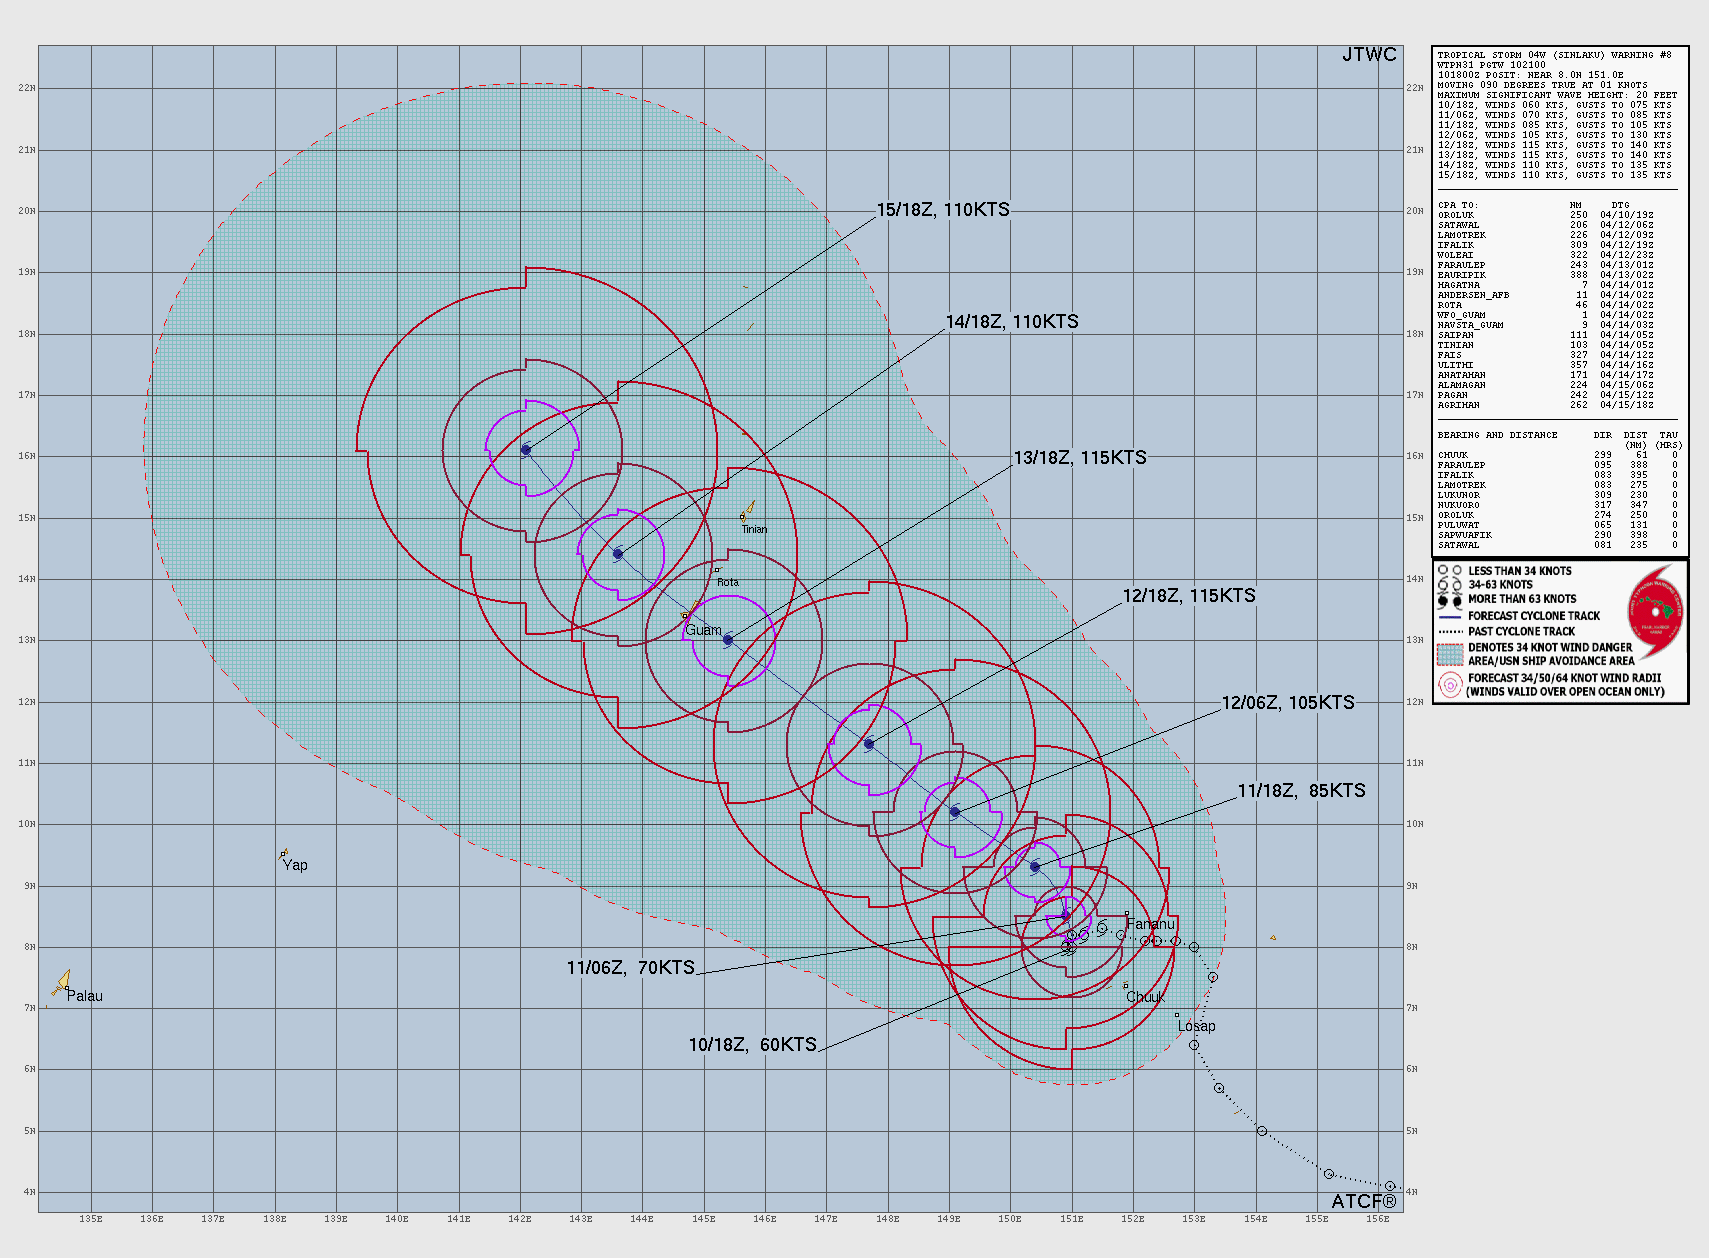Click the 12/06Z forecast position marker
The height and width of the screenshot is (1258, 1709).
click(955, 812)
